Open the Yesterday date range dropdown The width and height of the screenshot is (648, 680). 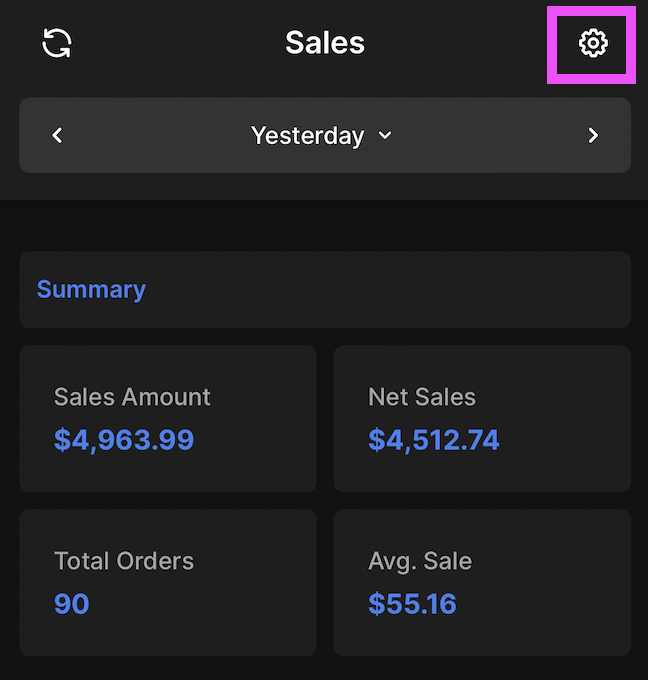click(321, 136)
